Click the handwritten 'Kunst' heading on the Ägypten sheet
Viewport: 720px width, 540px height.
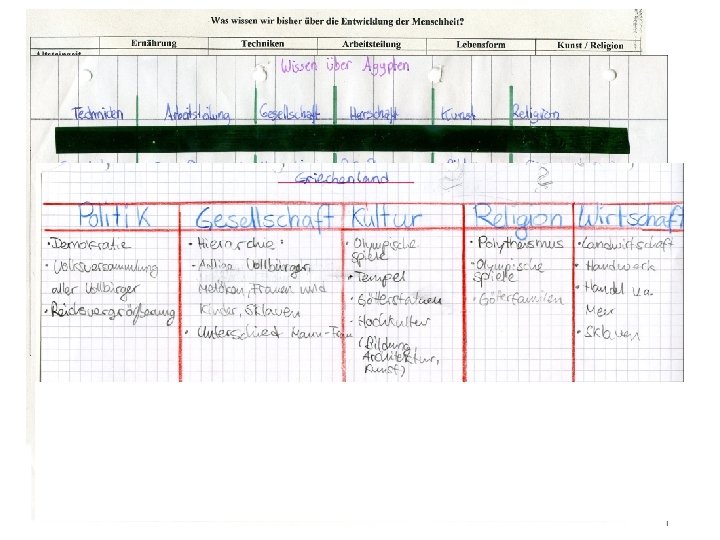tap(458, 114)
